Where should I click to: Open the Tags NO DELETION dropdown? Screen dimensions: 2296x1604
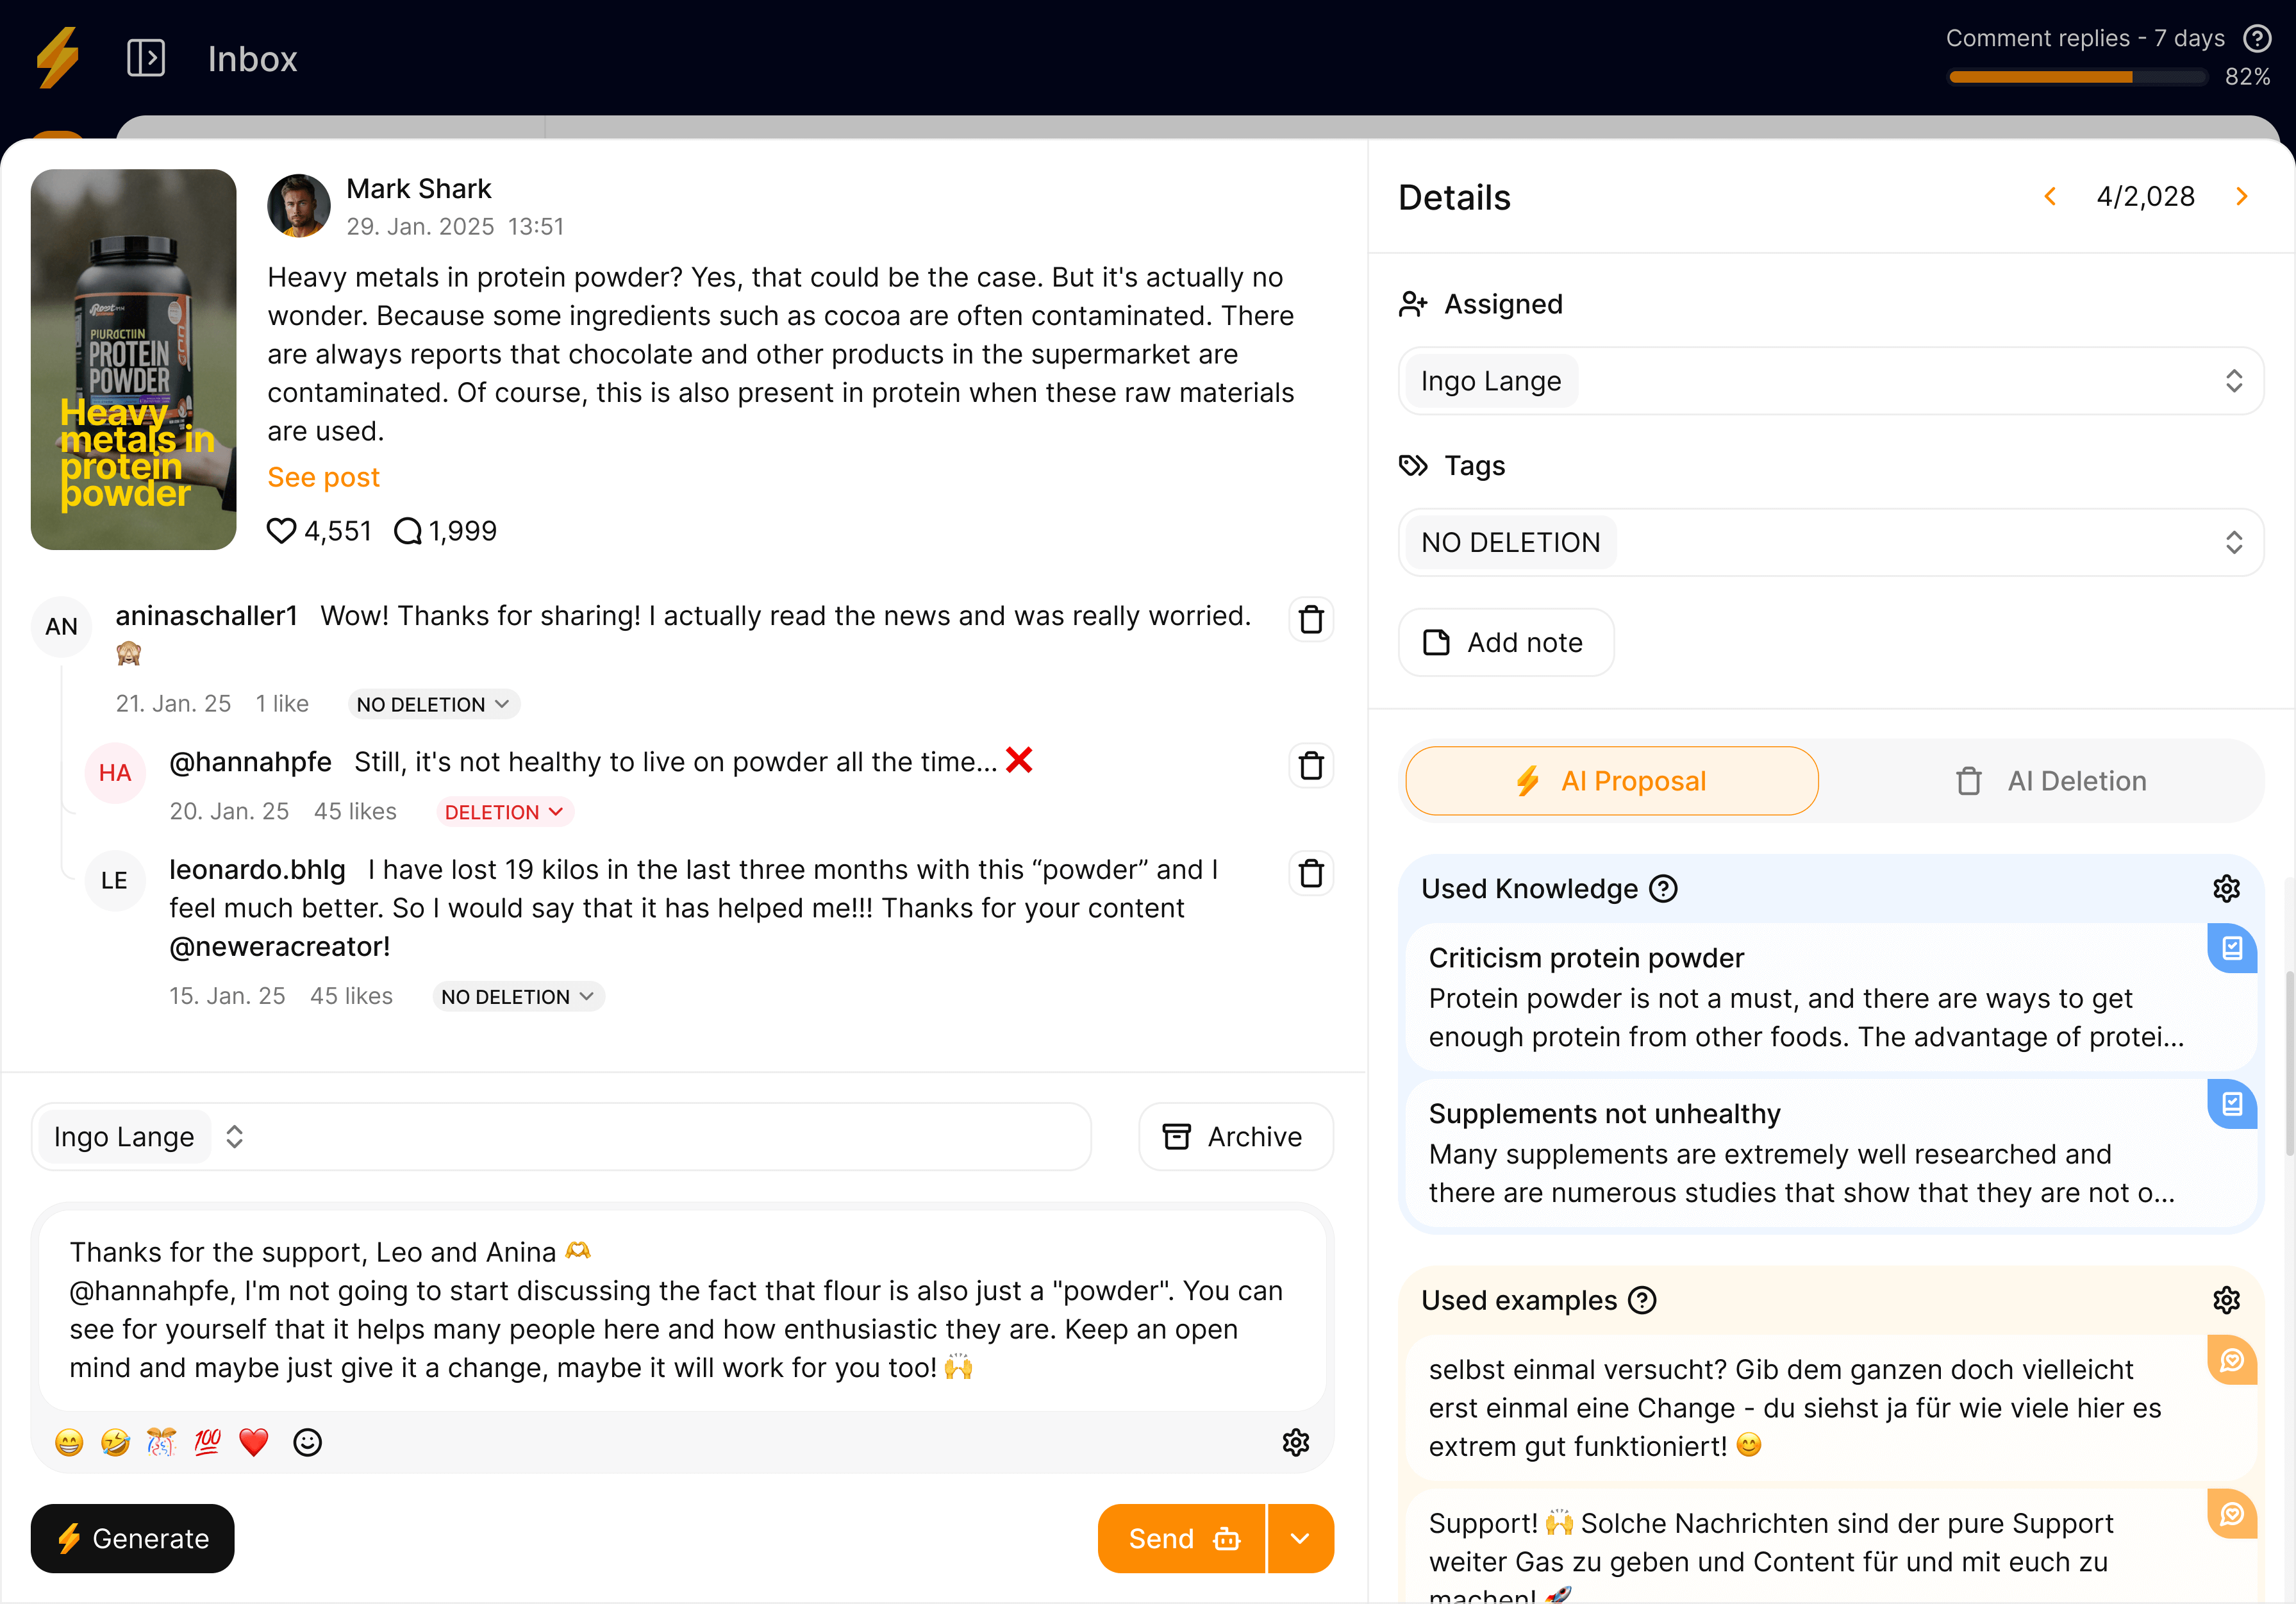[x=1831, y=542]
